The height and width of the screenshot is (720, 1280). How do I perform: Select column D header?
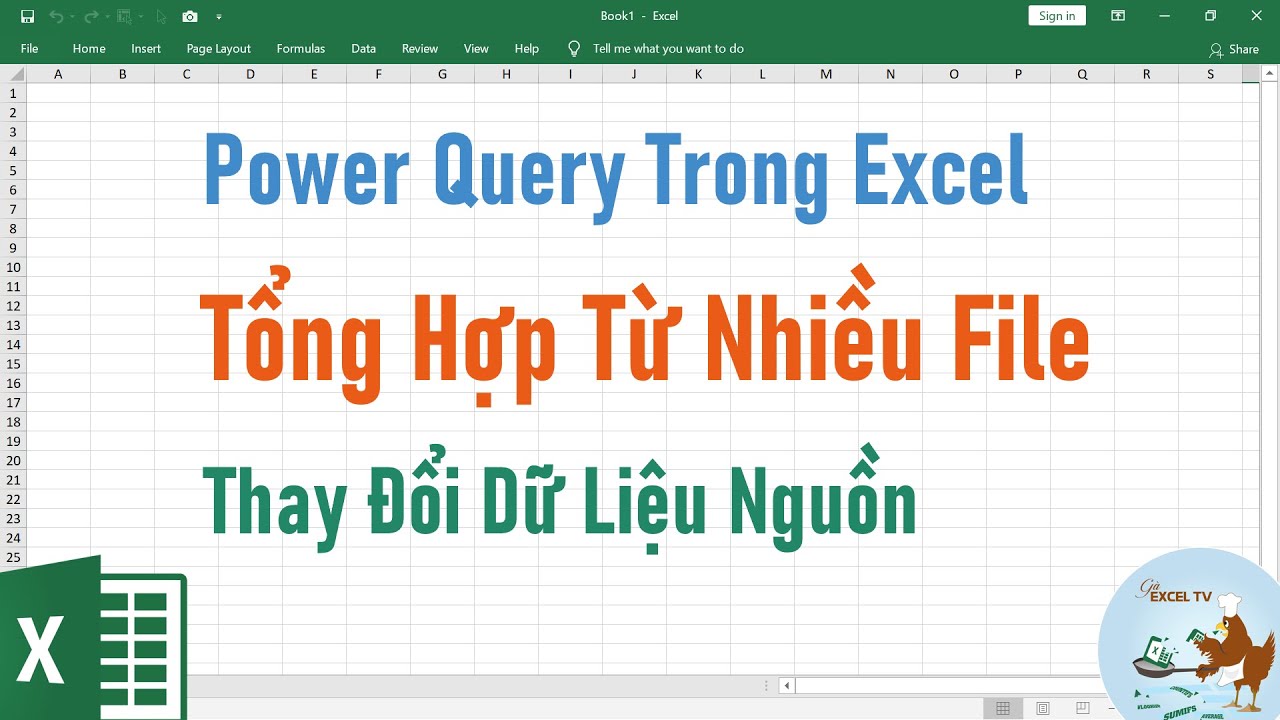tap(250, 74)
